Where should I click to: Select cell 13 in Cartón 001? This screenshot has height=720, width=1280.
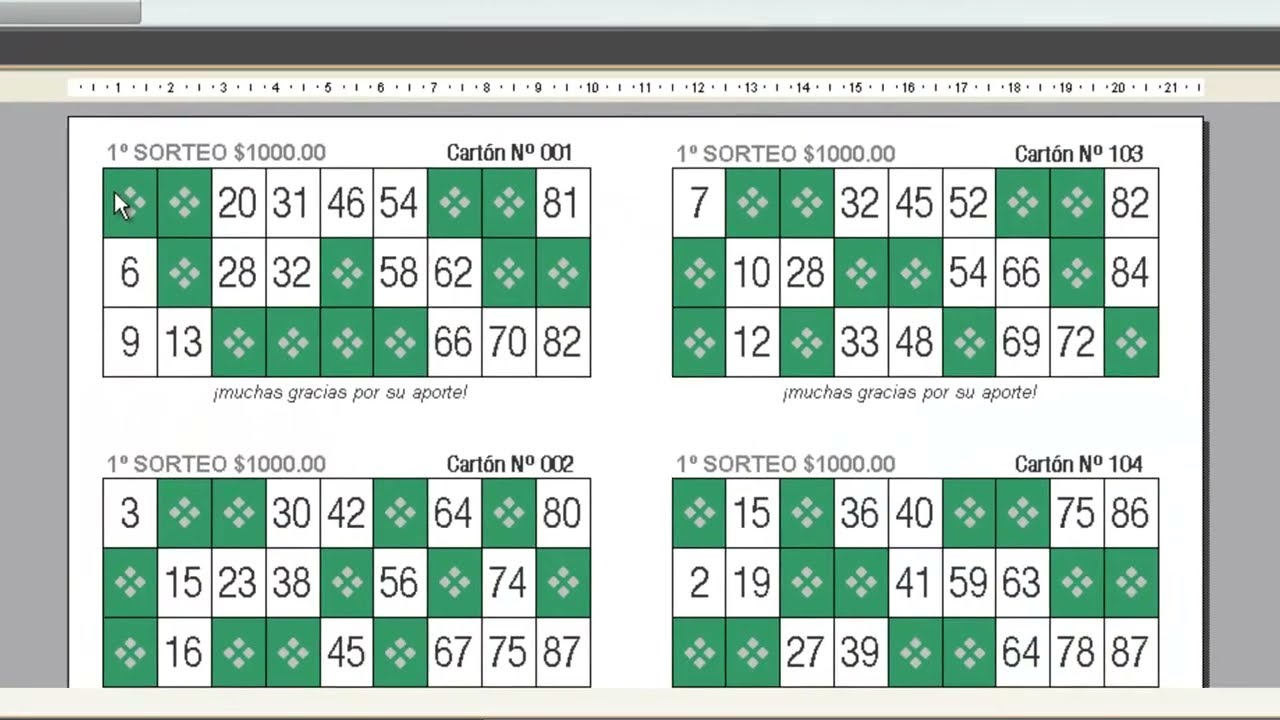tap(184, 342)
